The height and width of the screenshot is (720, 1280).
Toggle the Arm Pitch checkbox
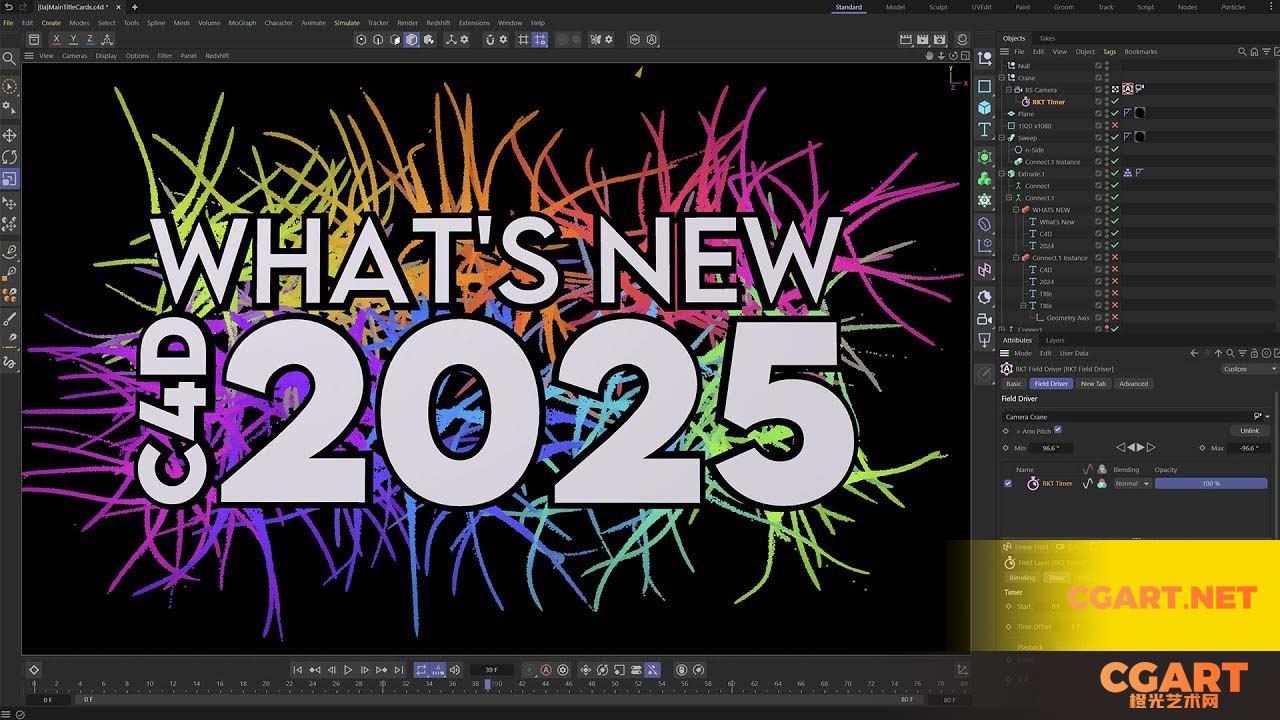[x=1057, y=430]
